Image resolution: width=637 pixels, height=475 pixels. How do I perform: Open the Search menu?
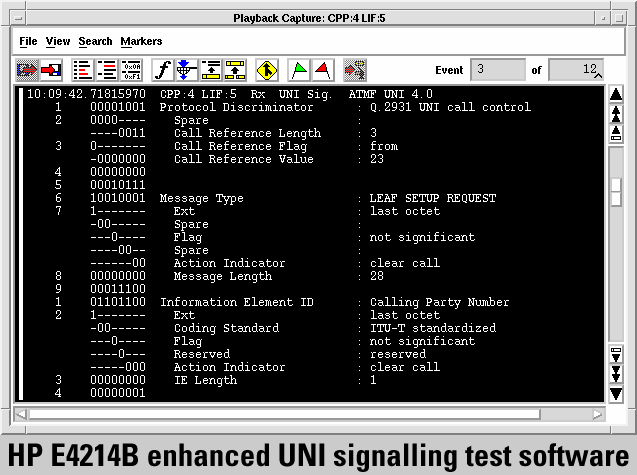coord(95,41)
